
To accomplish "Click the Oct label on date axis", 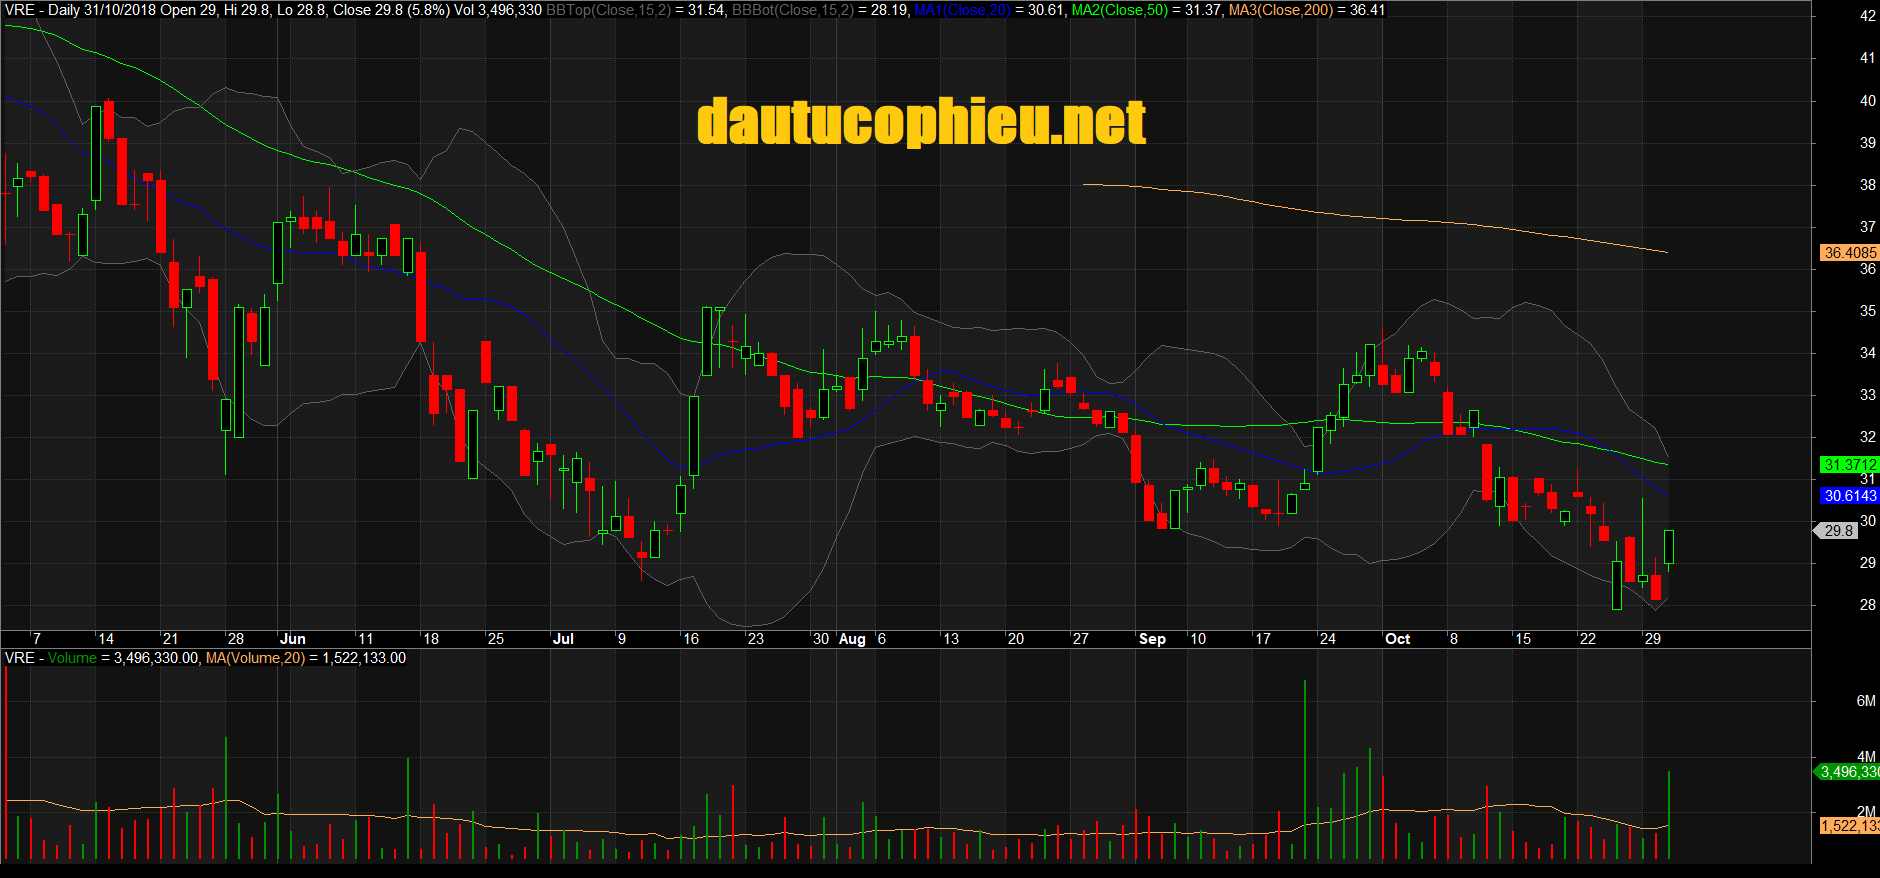I will tap(1397, 639).
